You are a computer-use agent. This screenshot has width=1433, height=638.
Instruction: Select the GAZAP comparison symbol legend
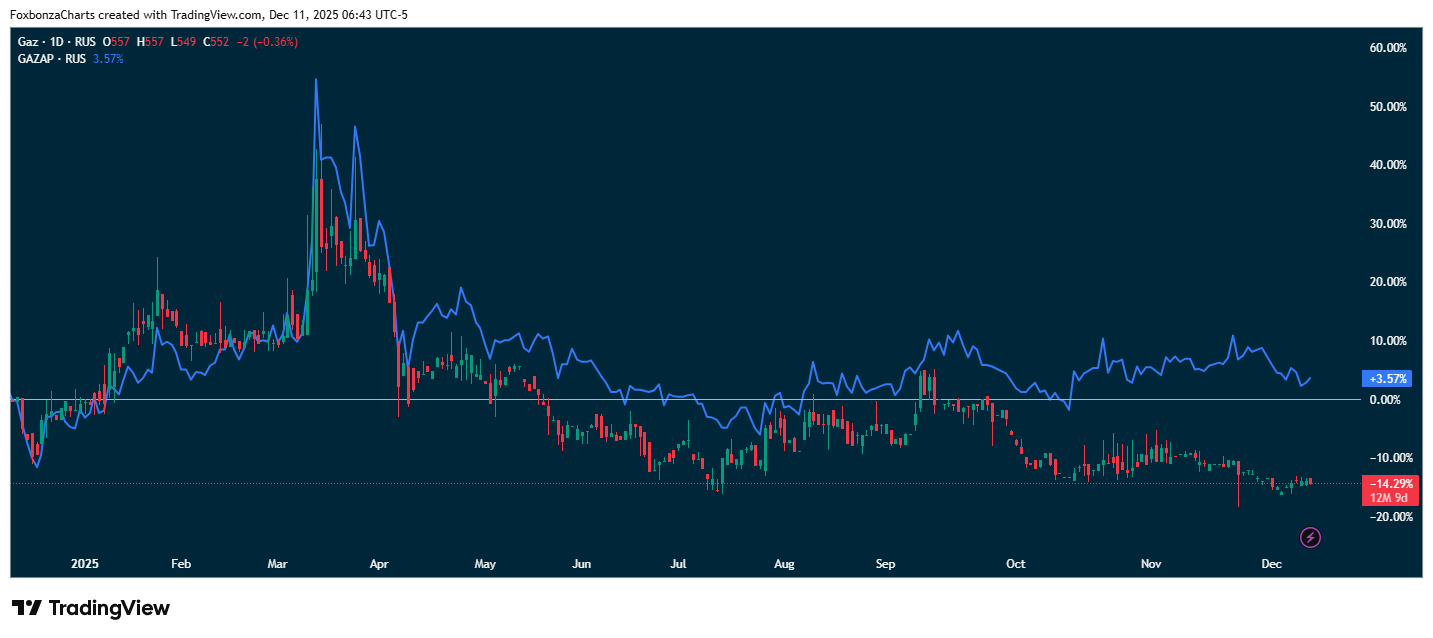click(x=40, y=59)
